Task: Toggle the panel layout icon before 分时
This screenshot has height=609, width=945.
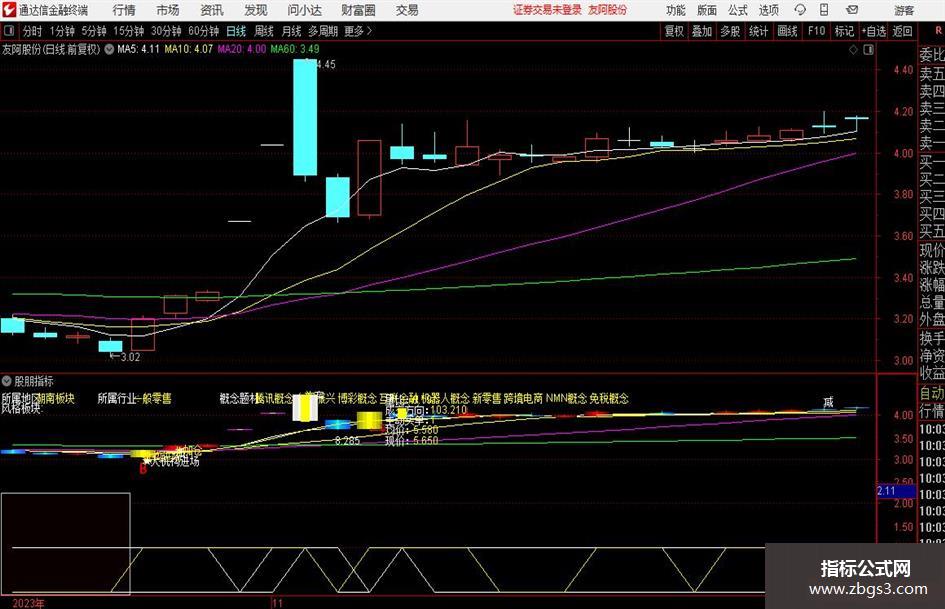Action: (8, 31)
